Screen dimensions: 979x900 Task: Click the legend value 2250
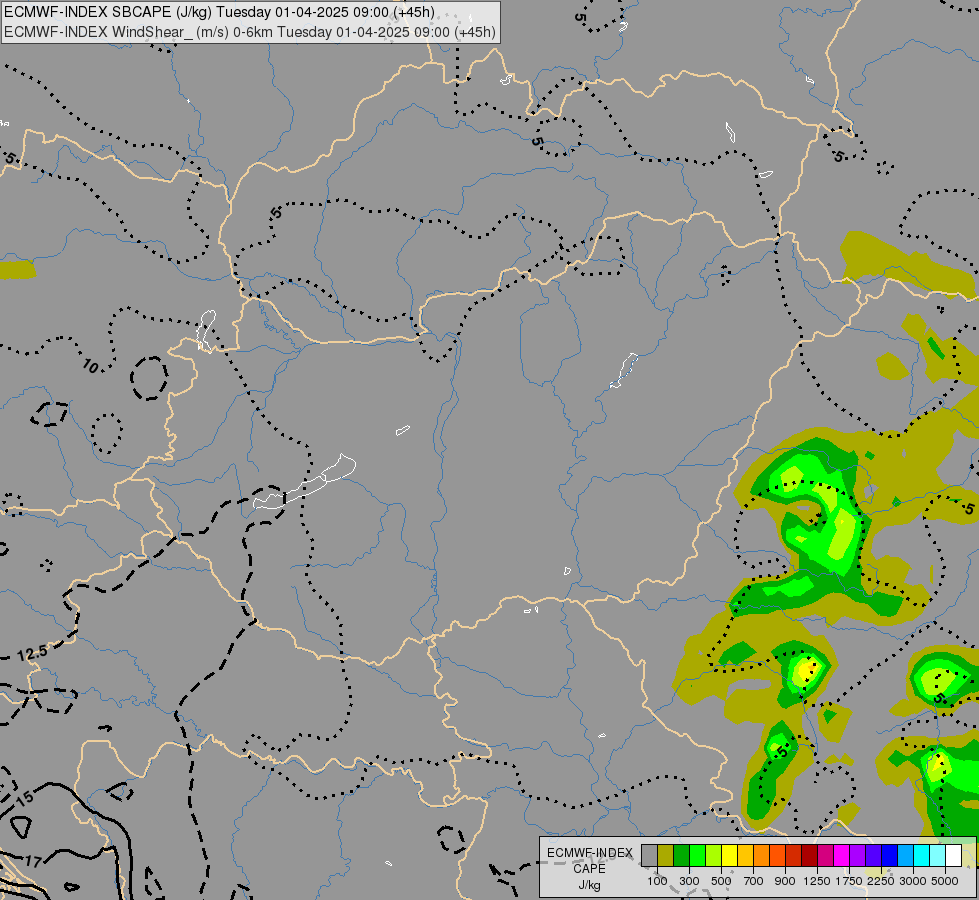click(x=881, y=881)
